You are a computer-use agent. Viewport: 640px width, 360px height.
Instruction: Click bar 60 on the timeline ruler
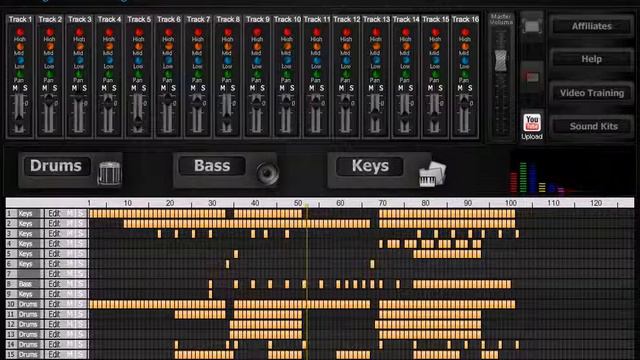click(340, 203)
